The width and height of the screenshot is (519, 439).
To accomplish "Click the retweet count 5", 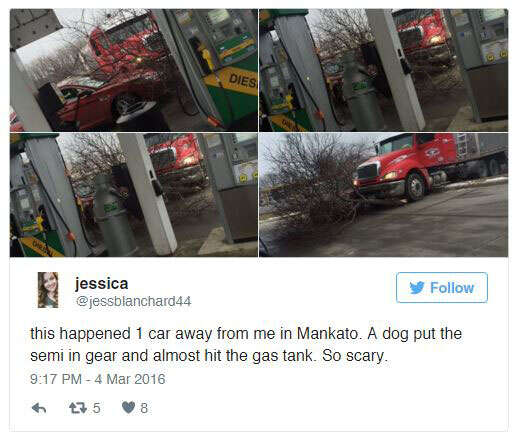I will [96, 408].
